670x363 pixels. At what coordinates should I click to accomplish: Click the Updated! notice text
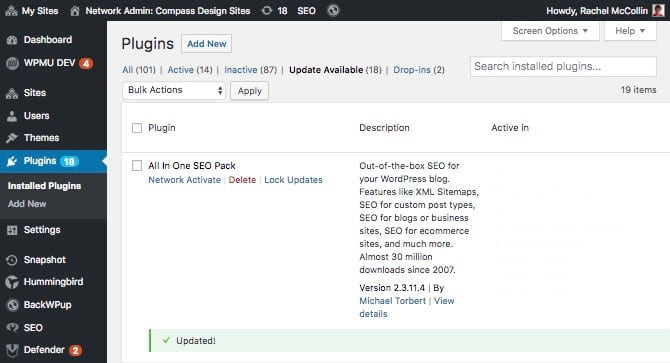(196, 341)
